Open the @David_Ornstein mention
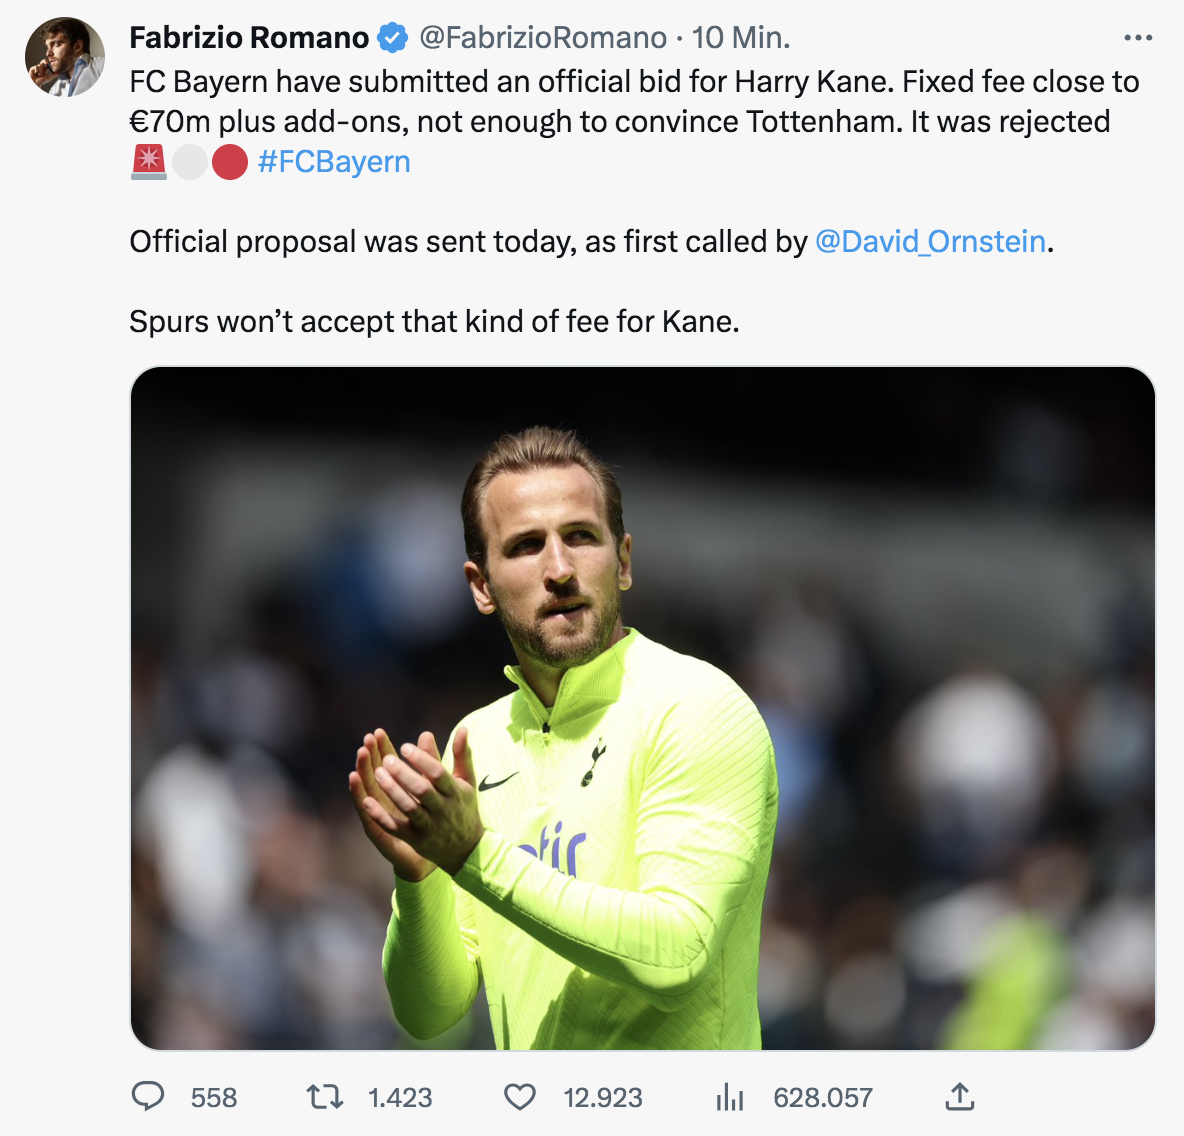This screenshot has width=1184, height=1136. pyautogui.click(x=931, y=242)
